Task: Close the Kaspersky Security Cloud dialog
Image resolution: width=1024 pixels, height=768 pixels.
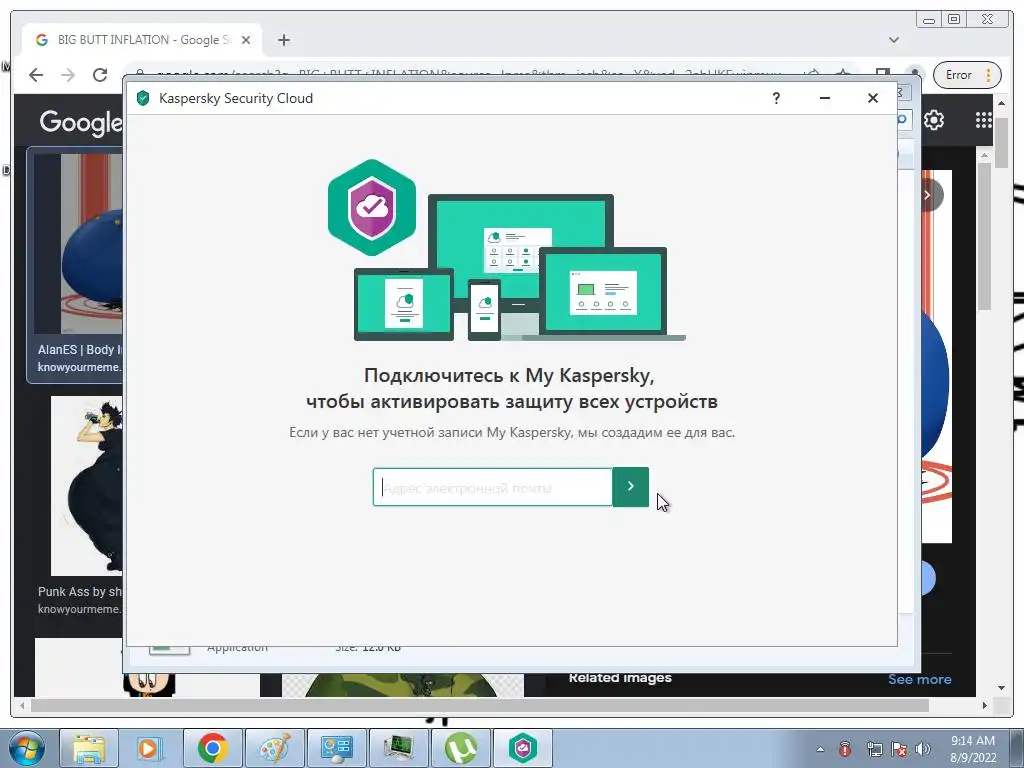Action: click(x=872, y=98)
